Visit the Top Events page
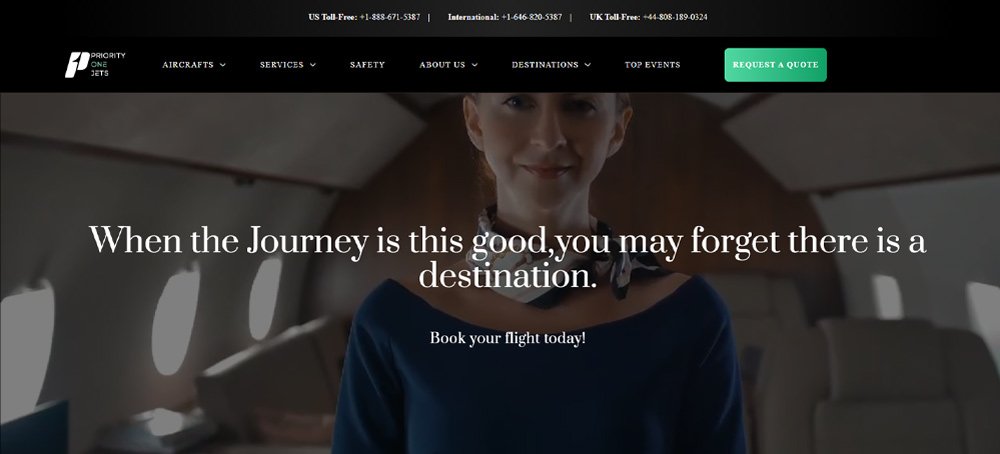 pos(652,64)
